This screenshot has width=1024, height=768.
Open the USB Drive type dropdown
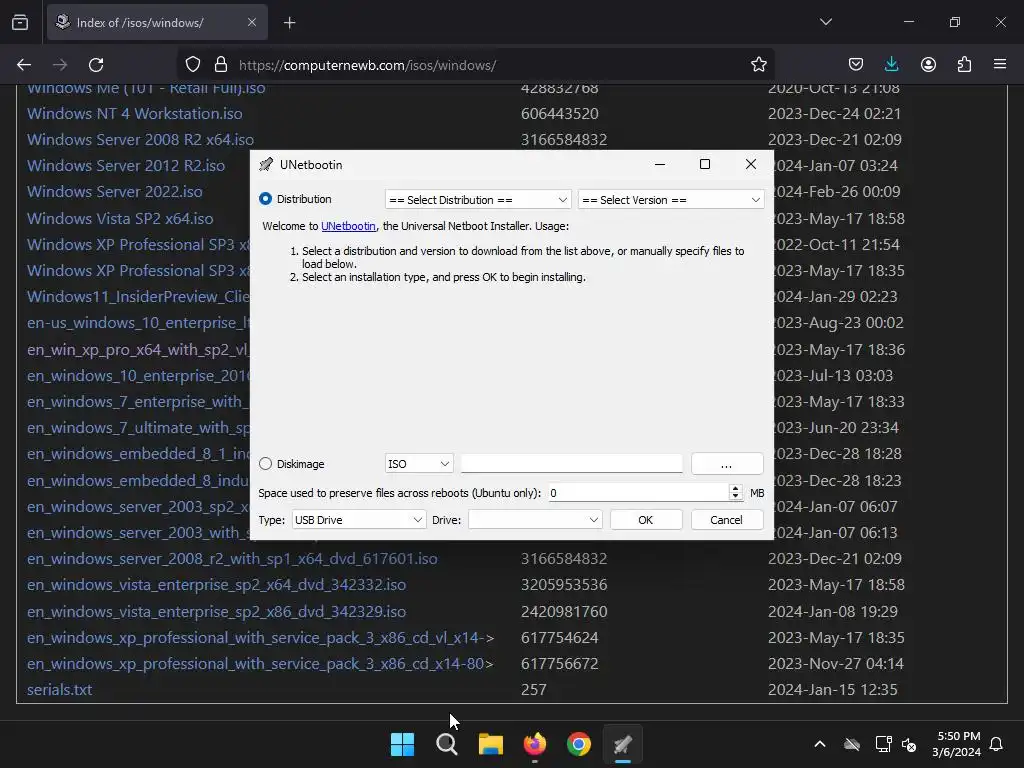(x=359, y=520)
